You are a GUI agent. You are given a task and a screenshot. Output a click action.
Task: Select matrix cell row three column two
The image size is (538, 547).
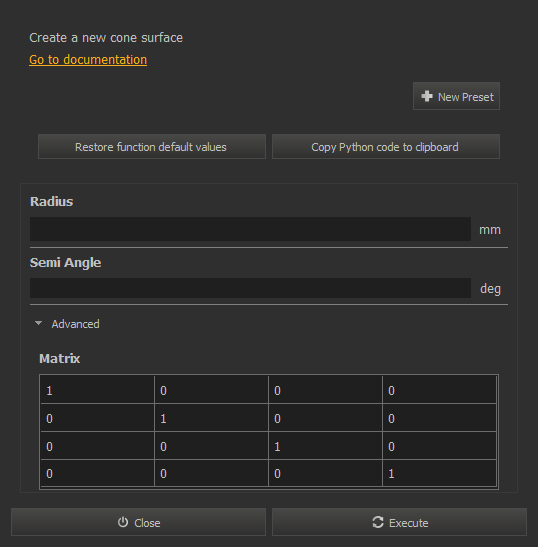pyautogui.click(x=211, y=446)
